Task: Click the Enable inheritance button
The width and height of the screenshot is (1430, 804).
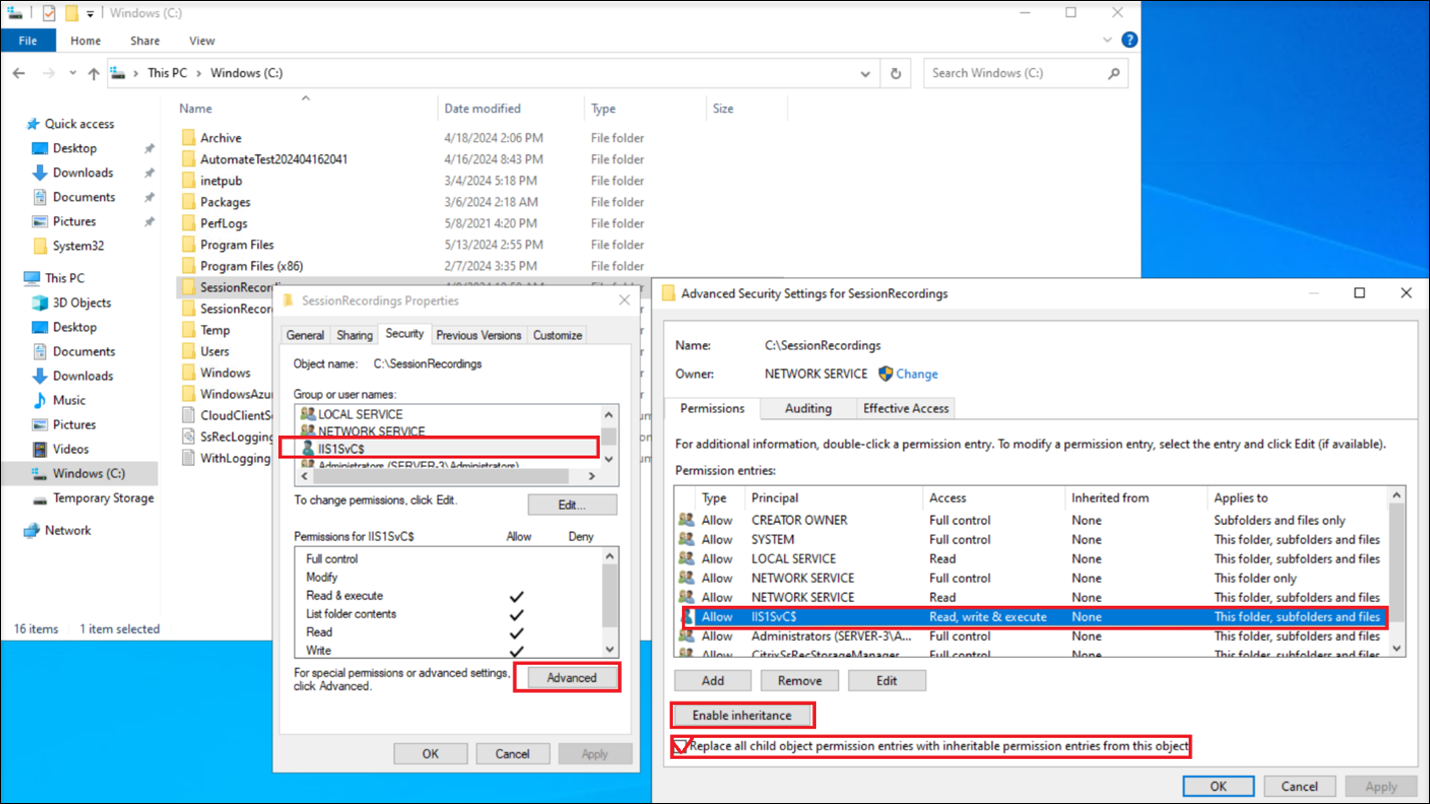Action: tap(741, 716)
